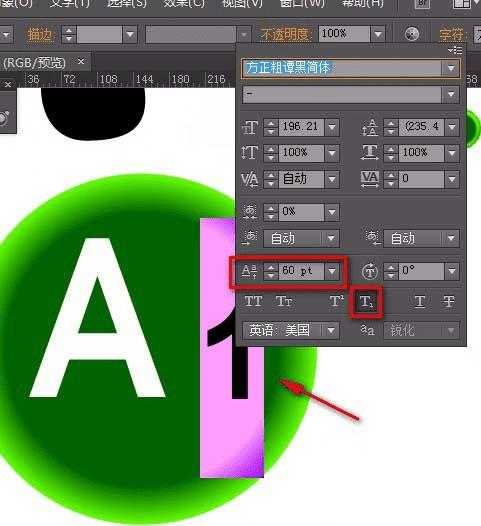The height and width of the screenshot is (526, 481).
Task: Click the 描边 stroke link
Action: 39,35
